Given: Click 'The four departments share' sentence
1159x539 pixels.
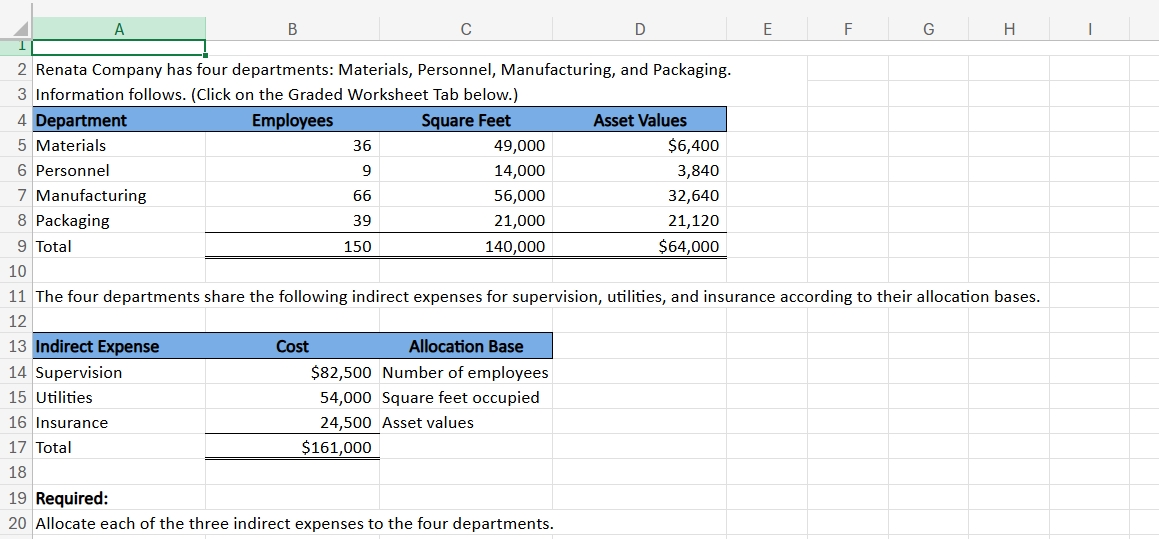Looking at the screenshot, I should click(x=537, y=296).
